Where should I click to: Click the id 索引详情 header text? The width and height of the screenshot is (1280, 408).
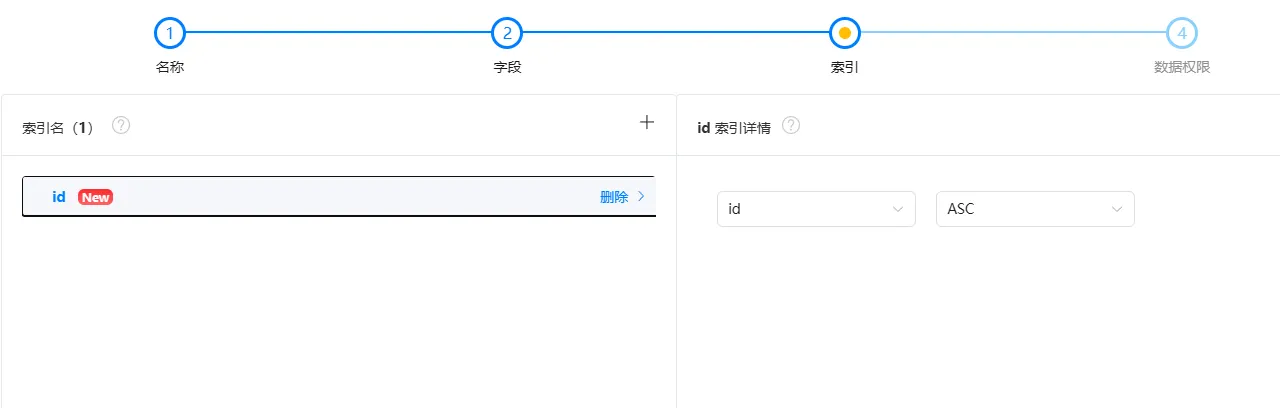click(733, 128)
